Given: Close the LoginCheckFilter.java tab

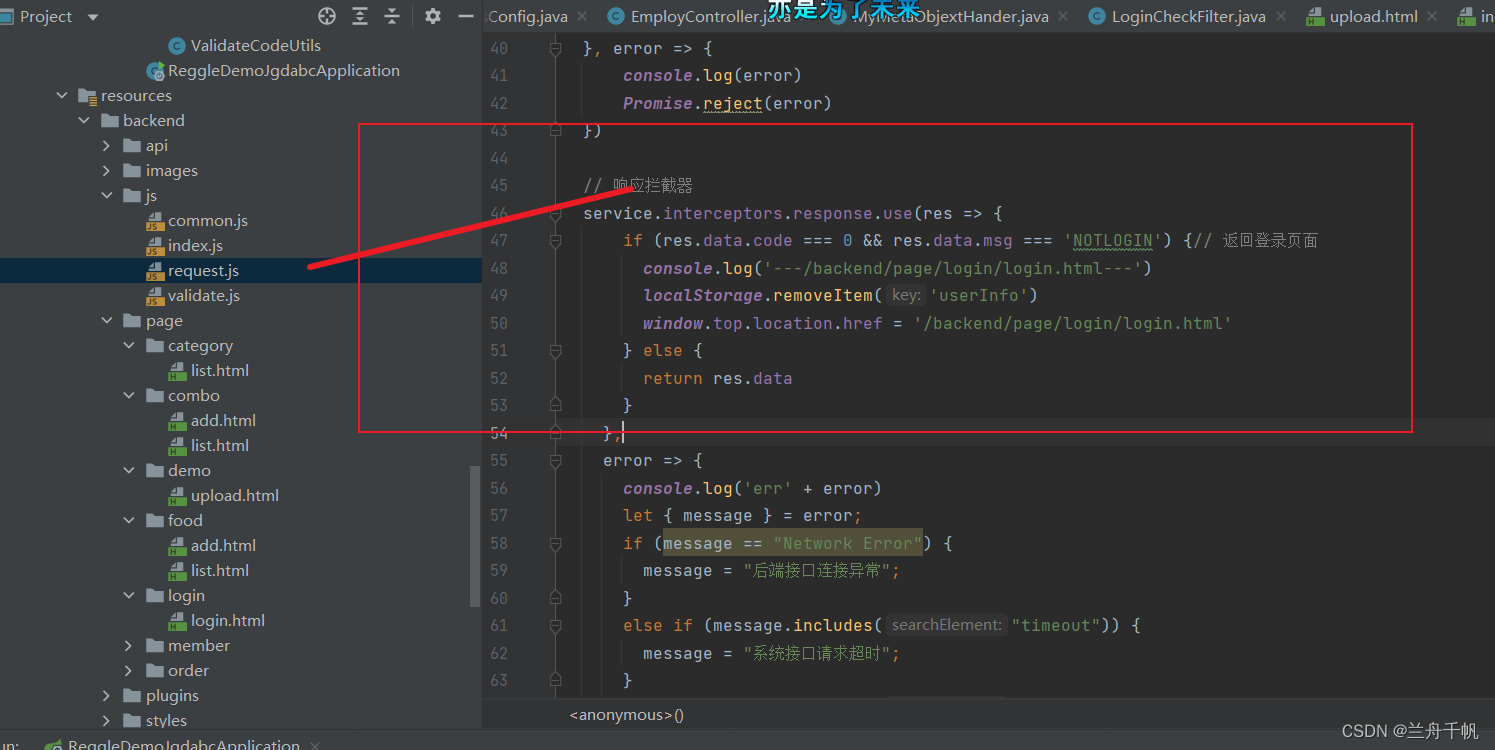Looking at the screenshot, I should click(1280, 16).
